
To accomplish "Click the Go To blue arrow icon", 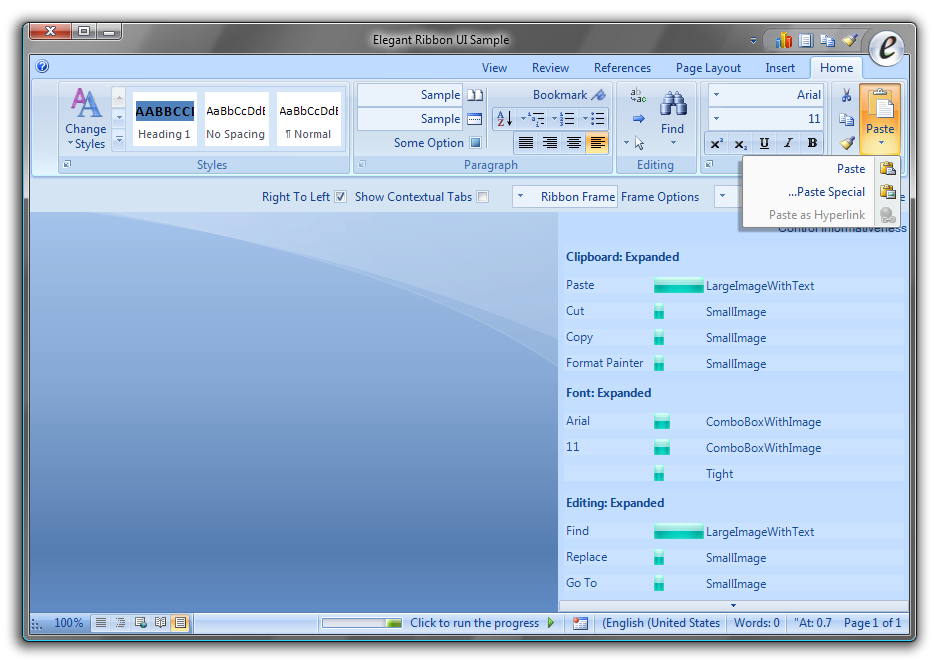I will pos(638,119).
